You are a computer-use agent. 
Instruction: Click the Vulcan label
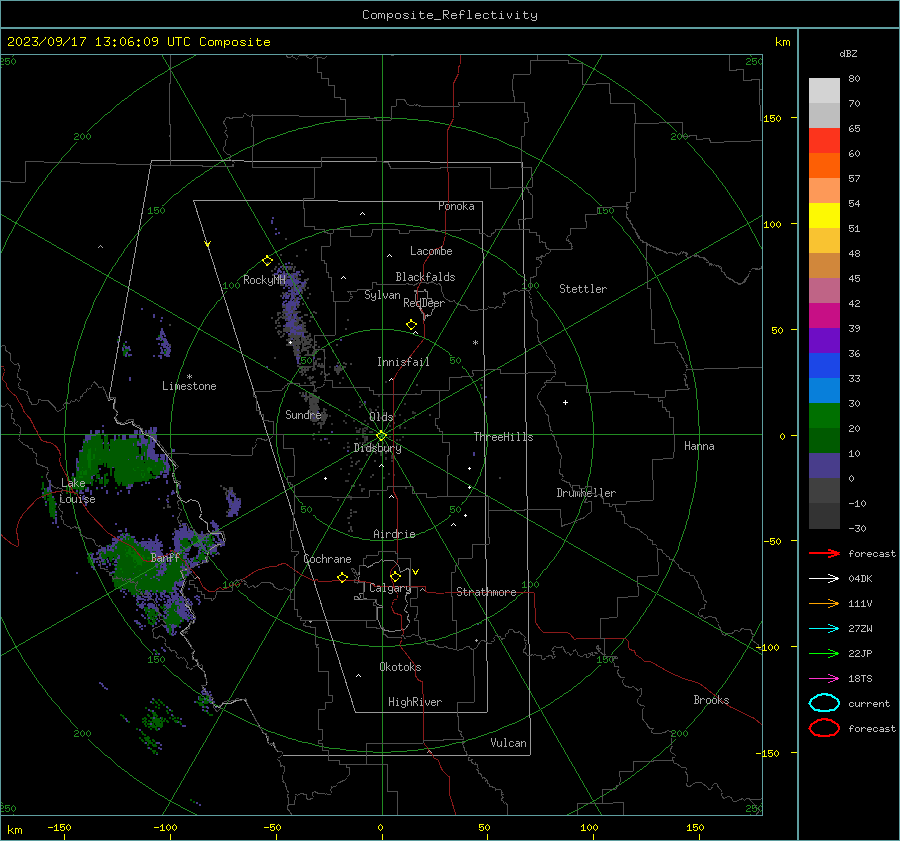pyautogui.click(x=508, y=743)
